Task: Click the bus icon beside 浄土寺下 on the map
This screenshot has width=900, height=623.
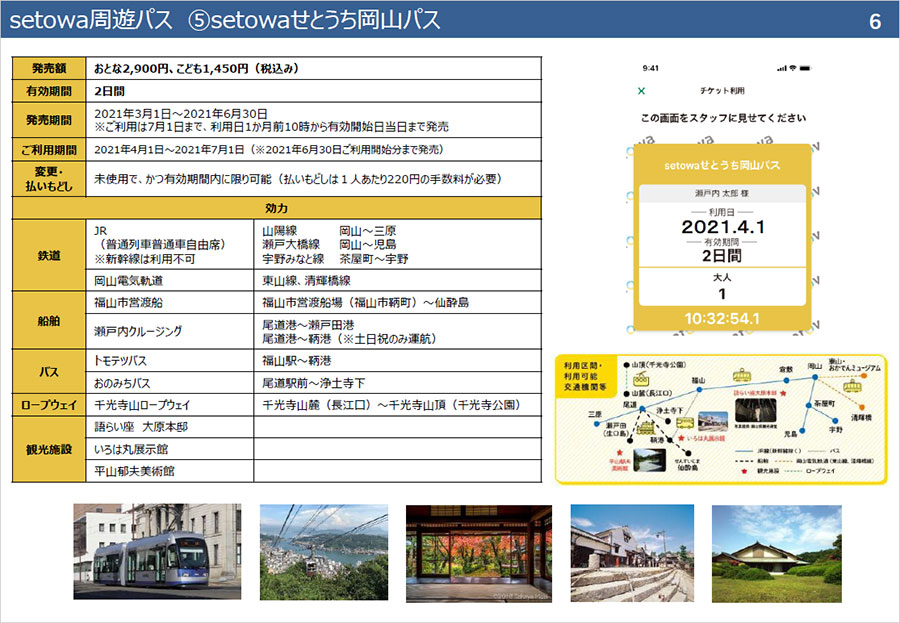Action: click(685, 423)
